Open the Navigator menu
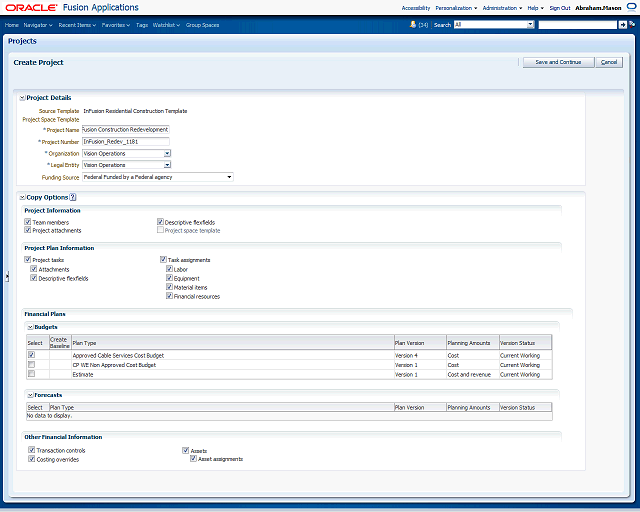The image size is (640, 512). (38, 24)
